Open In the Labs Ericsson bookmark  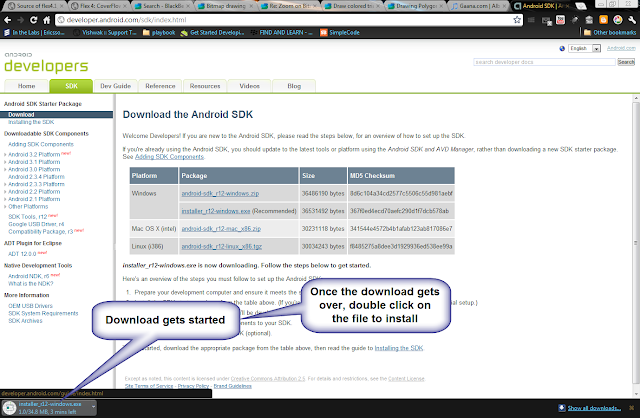(x=34, y=32)
